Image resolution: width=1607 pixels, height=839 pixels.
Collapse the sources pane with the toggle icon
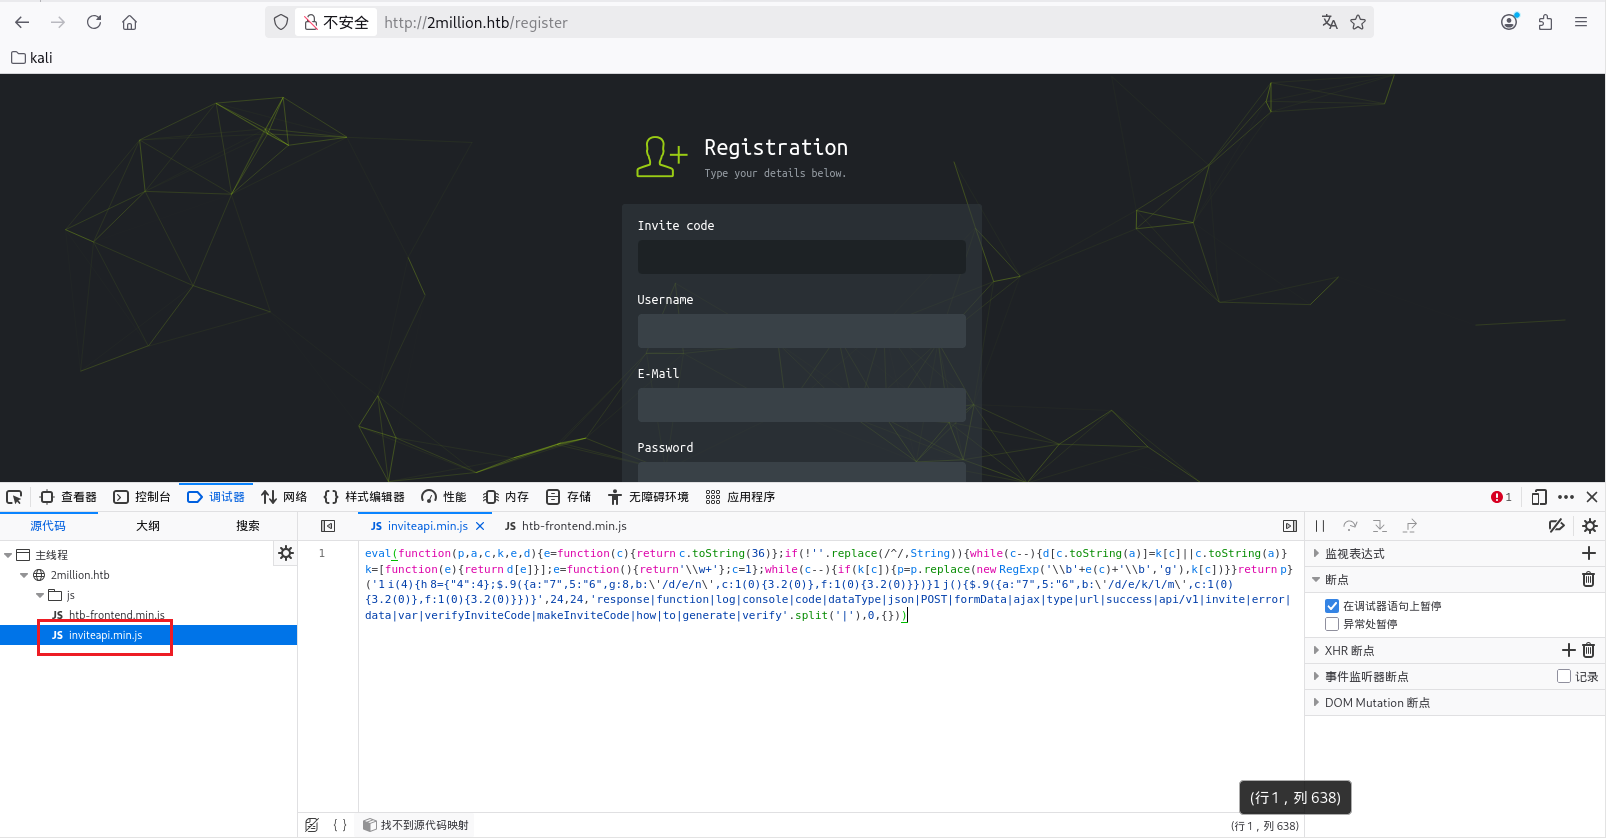pos(328,526)
